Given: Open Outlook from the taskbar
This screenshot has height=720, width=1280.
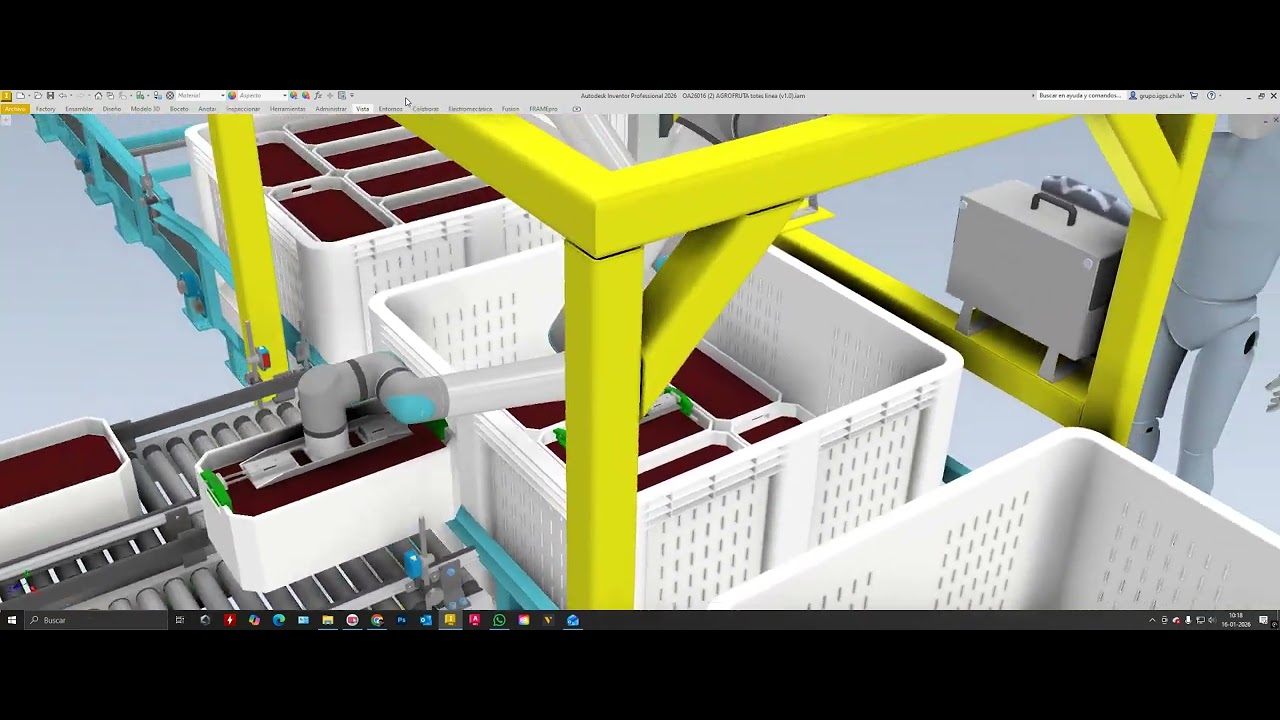Looking at the screenshot, I should [x=425, y=620].
